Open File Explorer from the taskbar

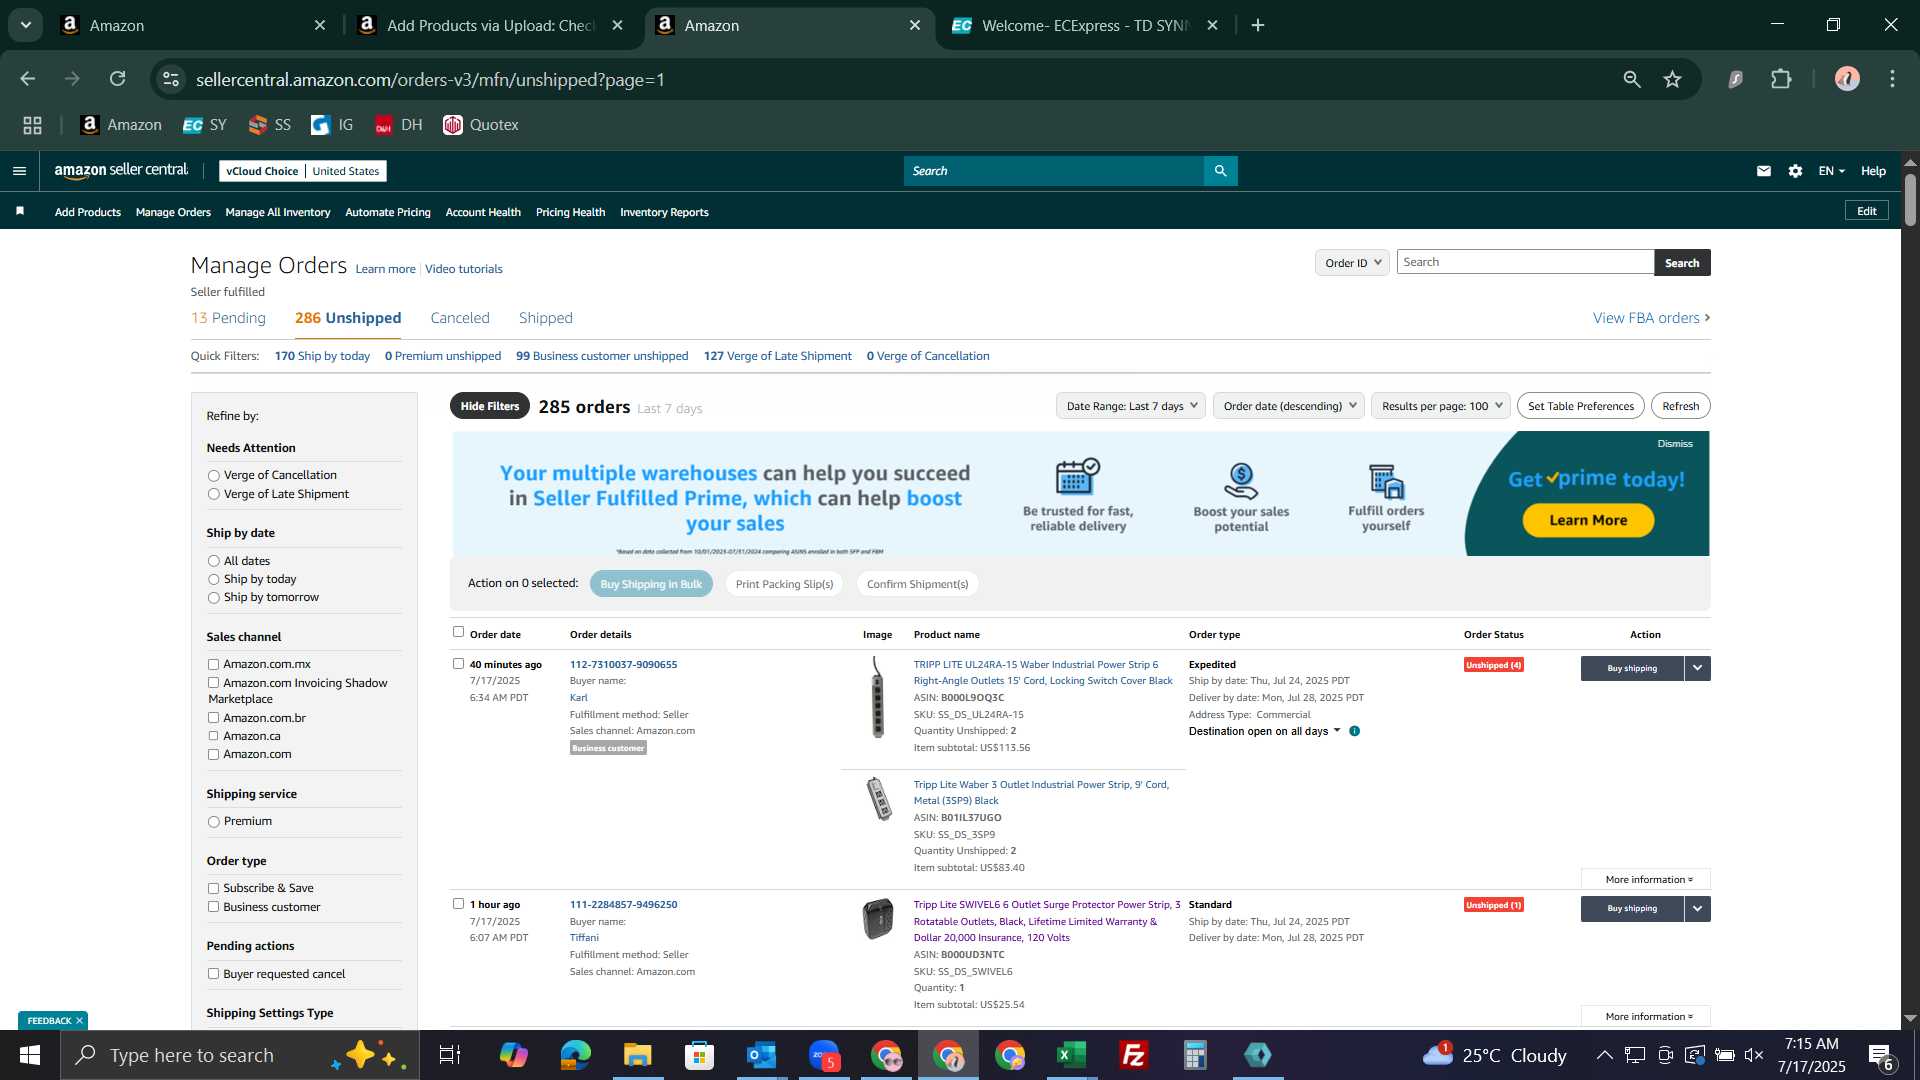click(x=637, y=1055)
